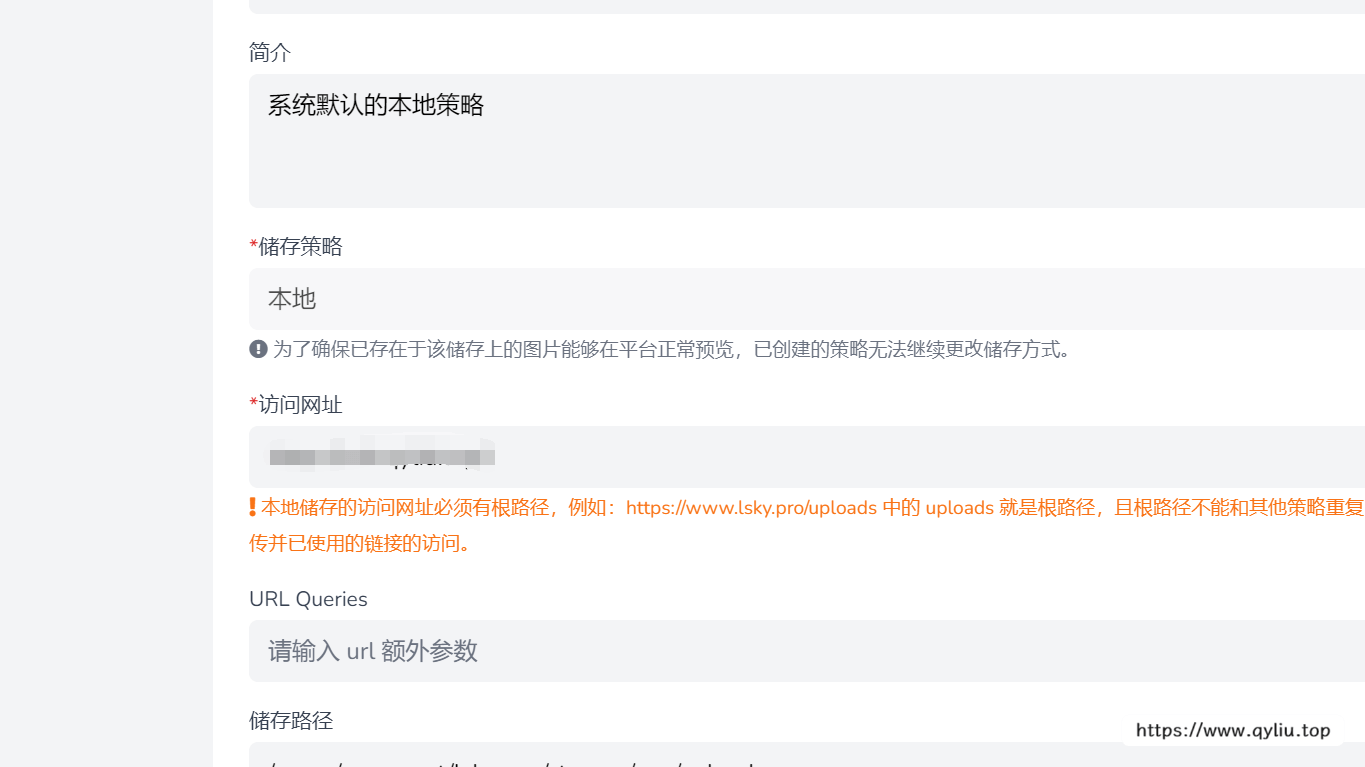Click the https://www.qyliu.top watermark link
Screen dimensions: 1365x767
[x=1233, y=730]
